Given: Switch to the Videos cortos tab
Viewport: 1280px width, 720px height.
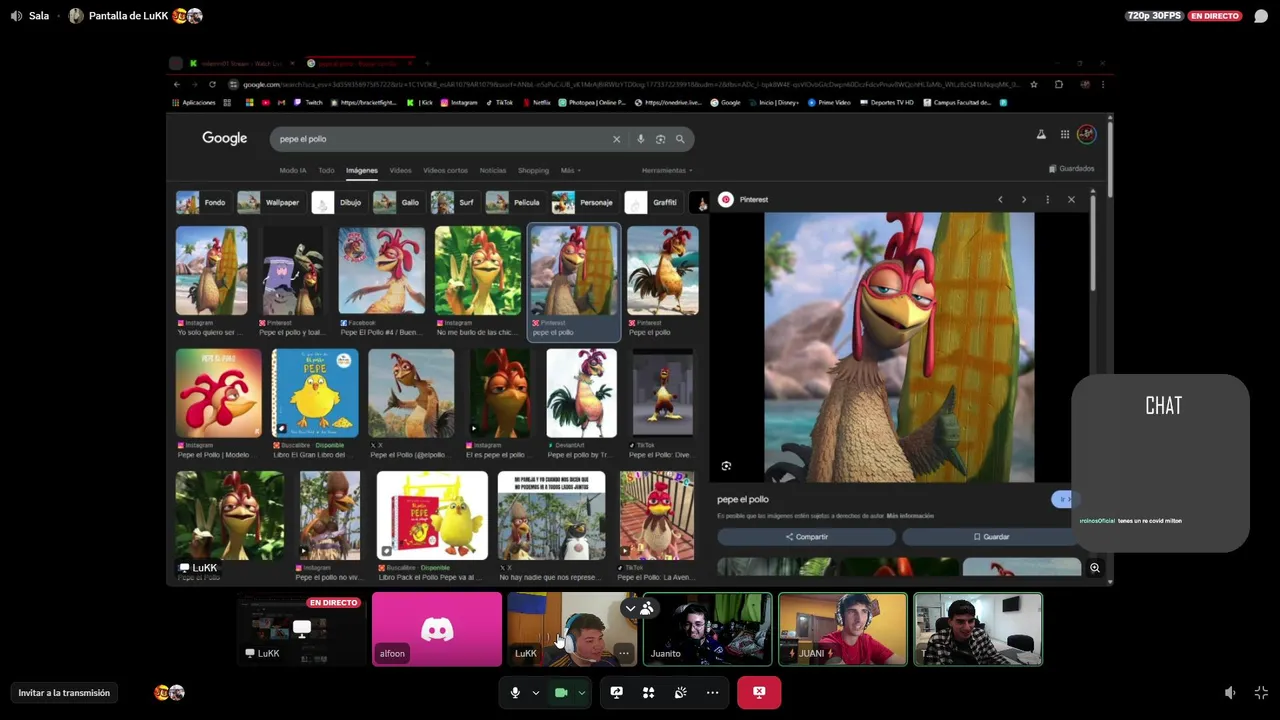Looking at the screenshot, I should coord(445,170).
